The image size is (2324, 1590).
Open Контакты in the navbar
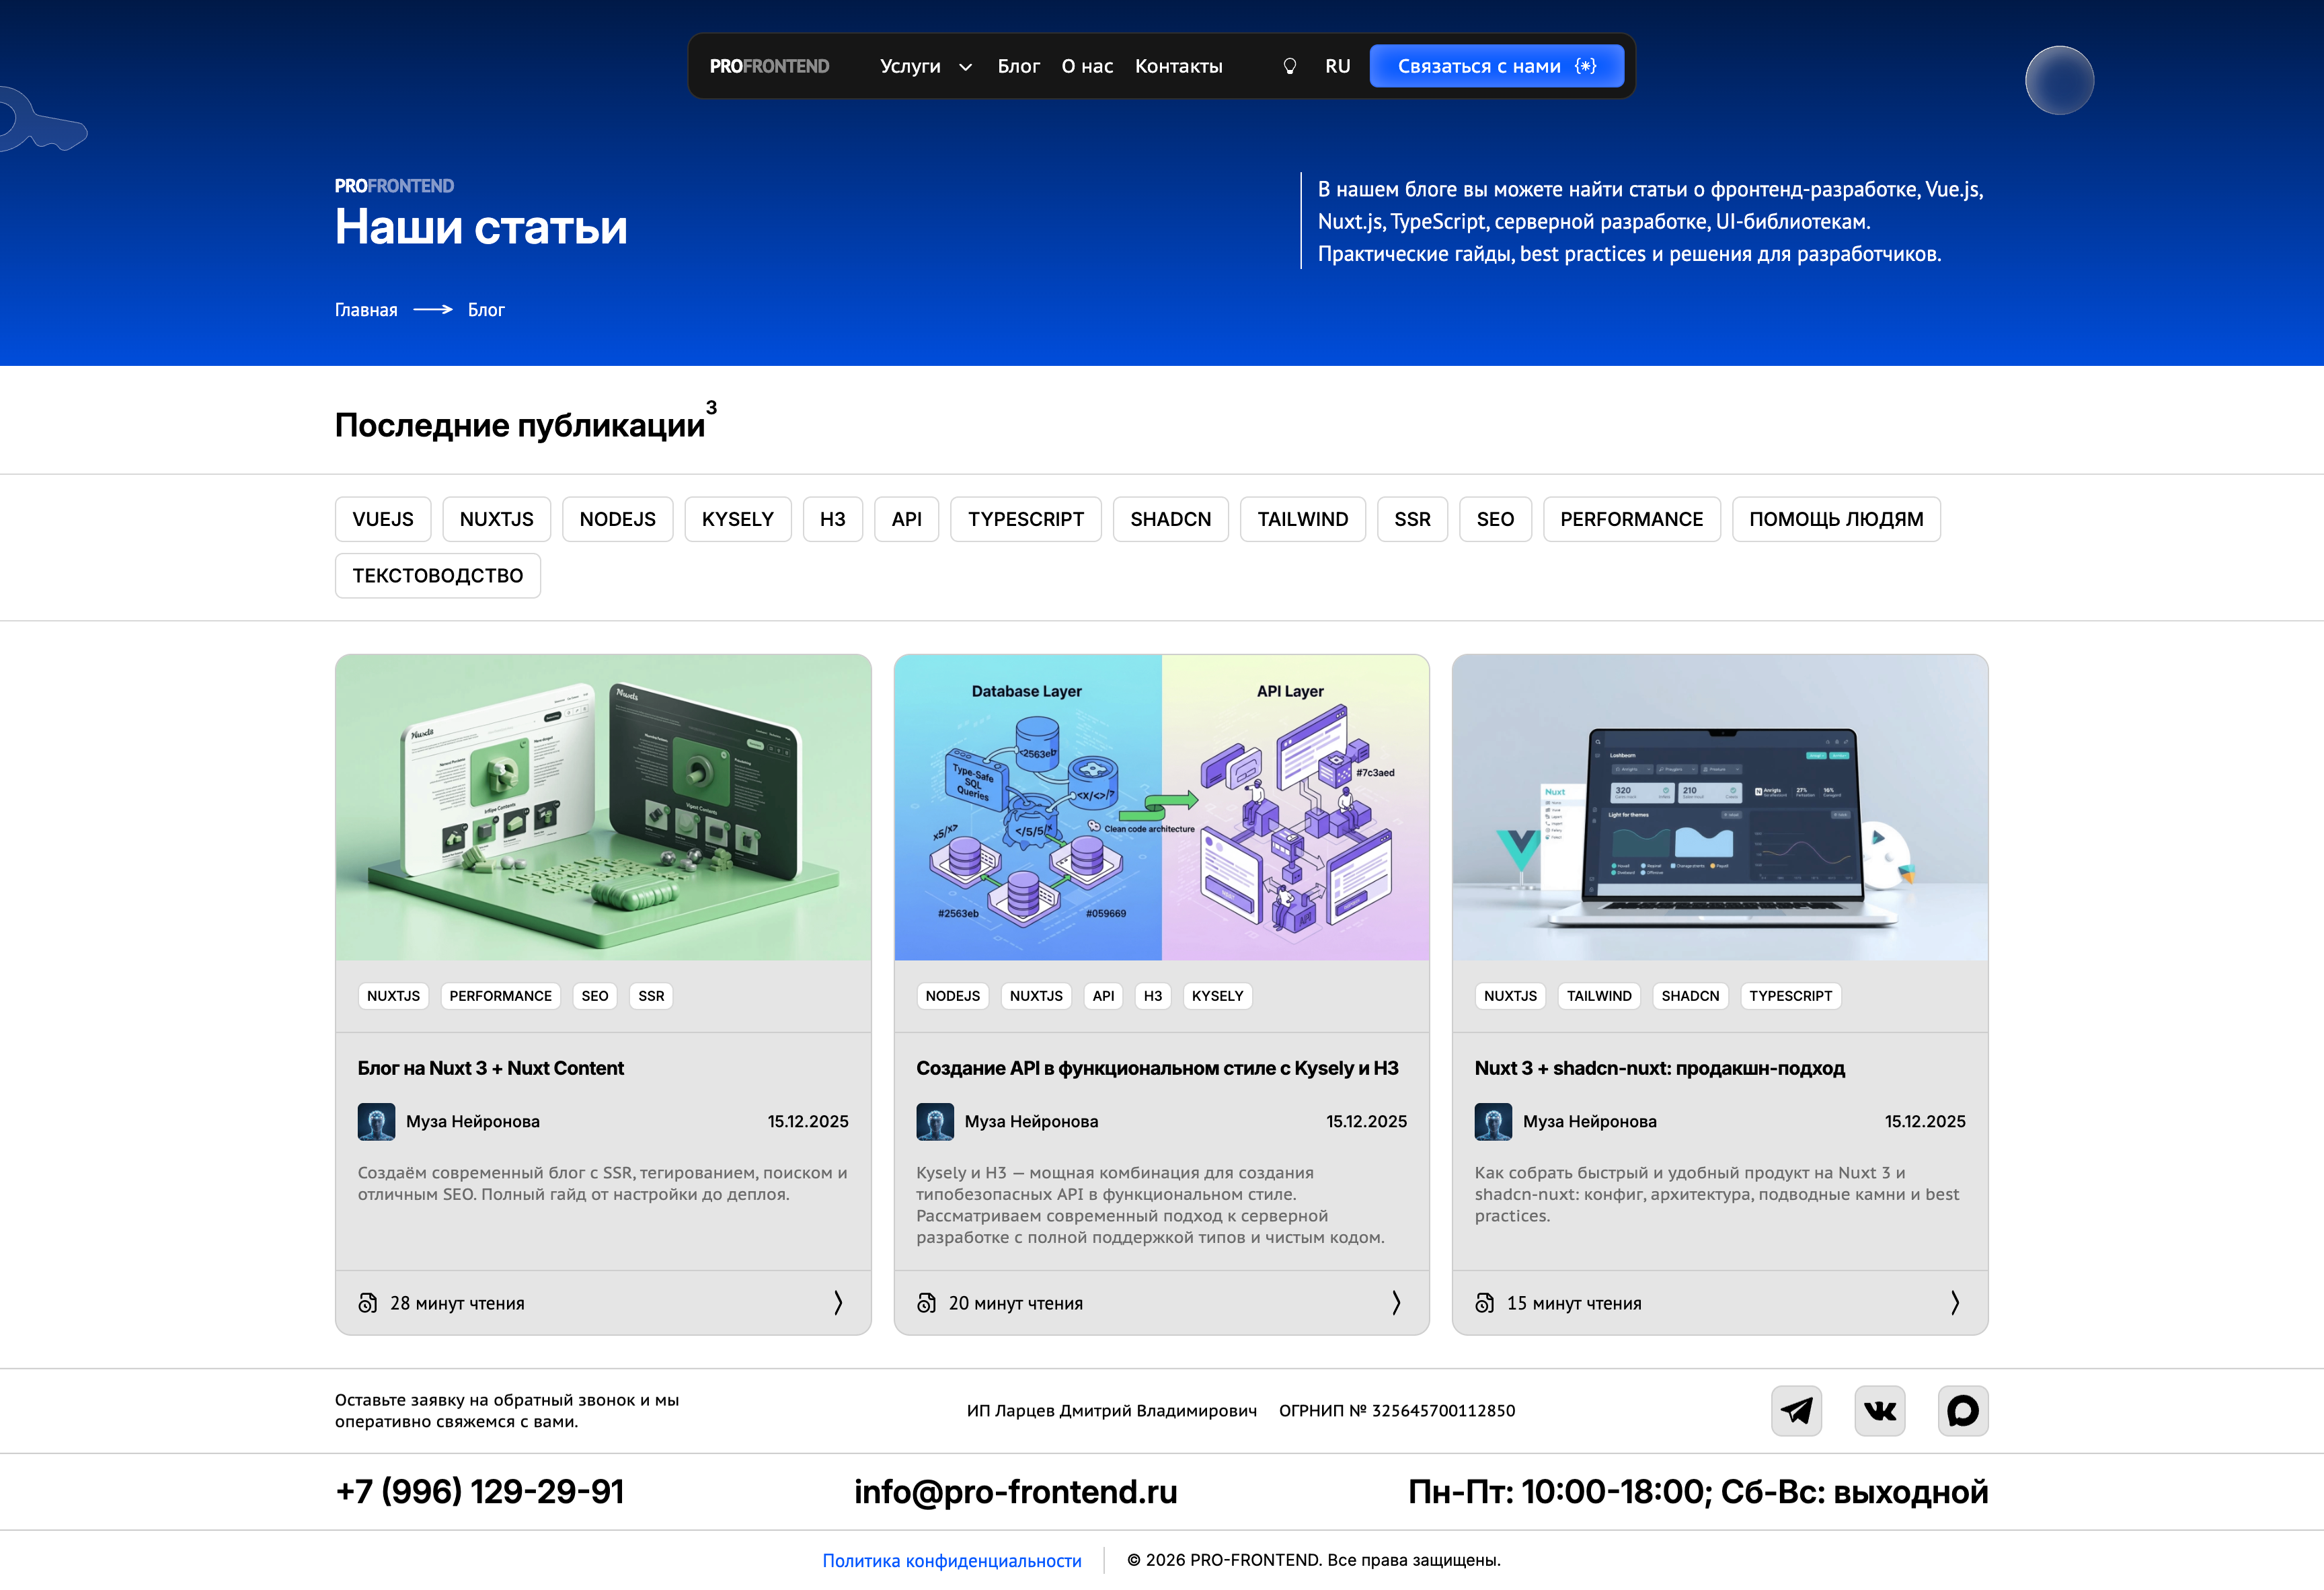1178,66
